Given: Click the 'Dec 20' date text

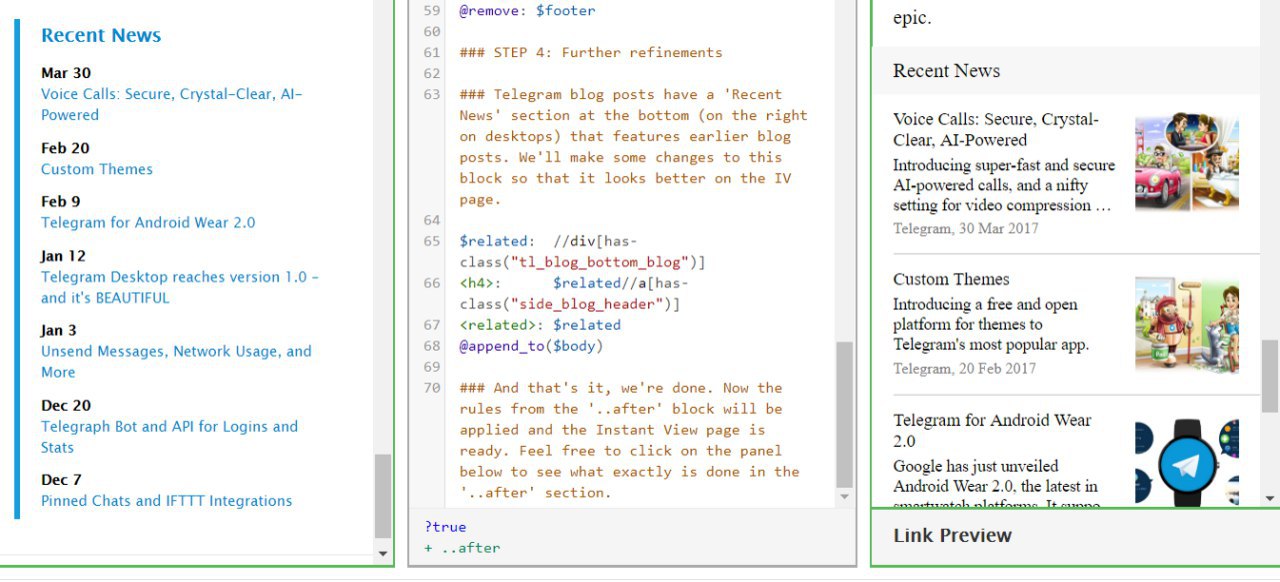Looking at the screenshot, I should tap(66, 405).
